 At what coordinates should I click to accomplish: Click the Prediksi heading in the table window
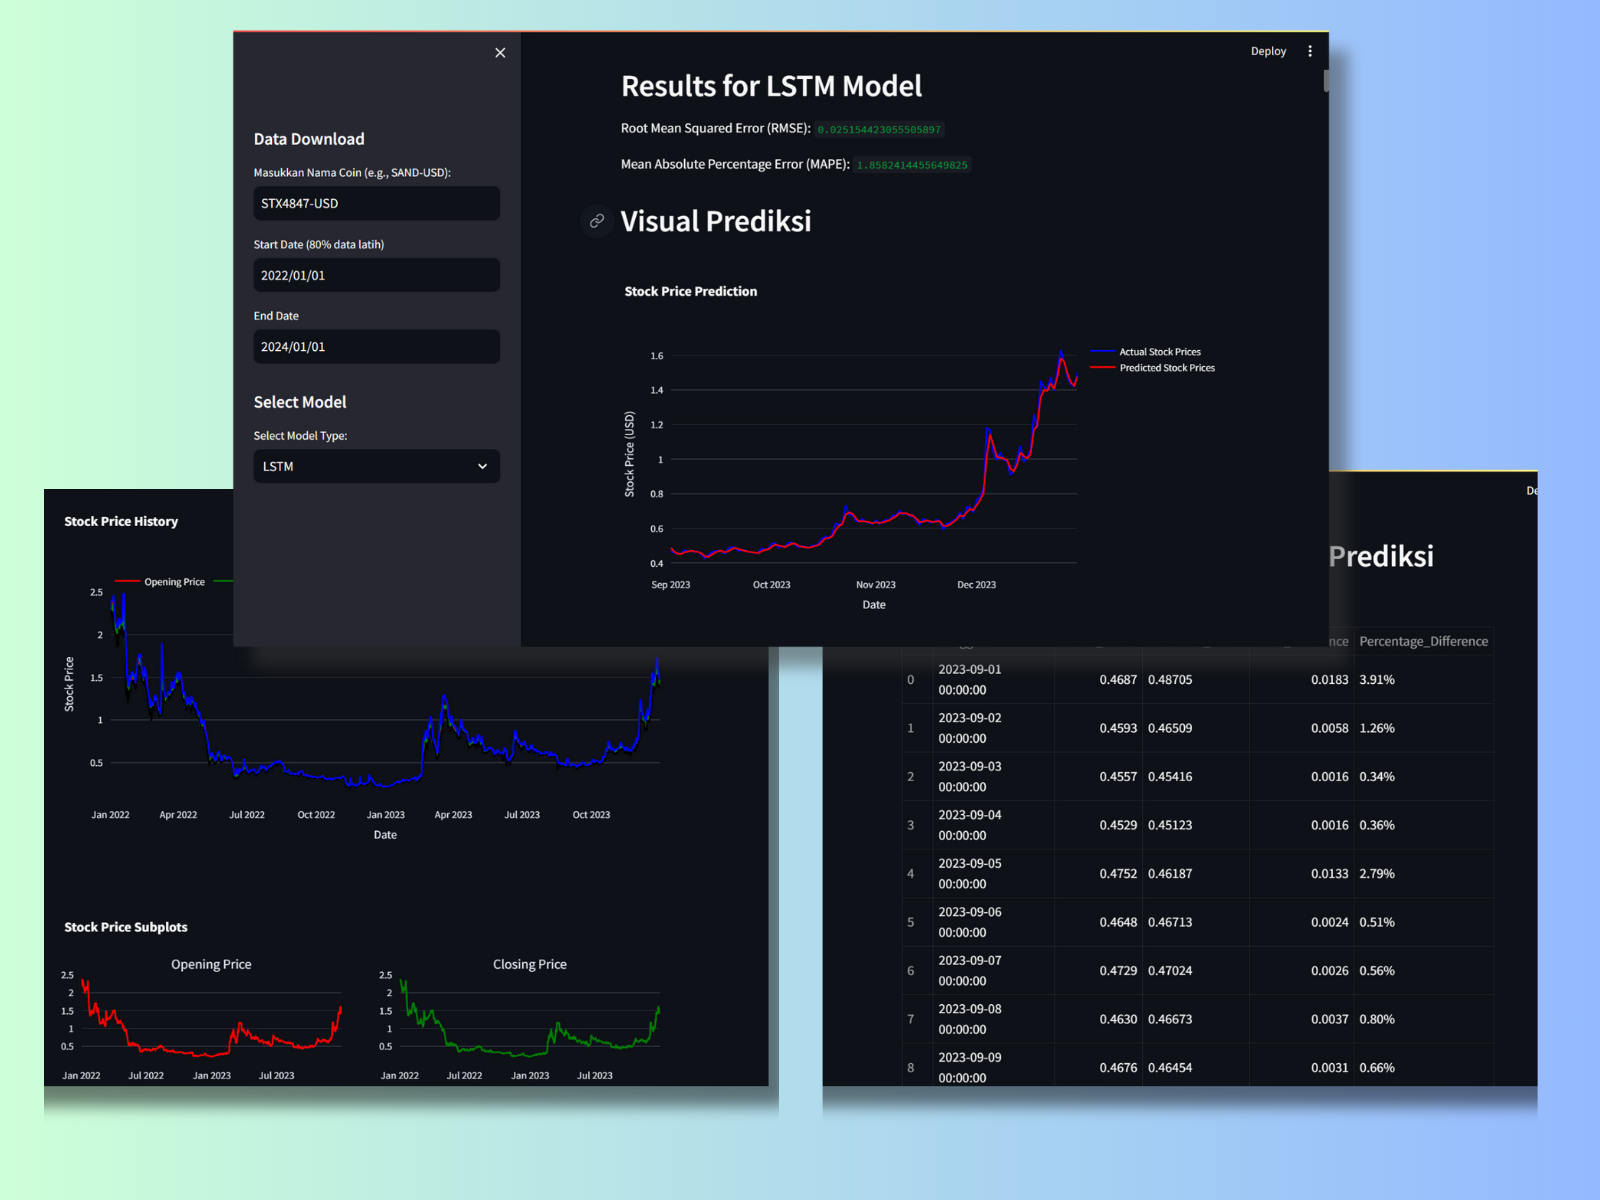coord(1382,556)
